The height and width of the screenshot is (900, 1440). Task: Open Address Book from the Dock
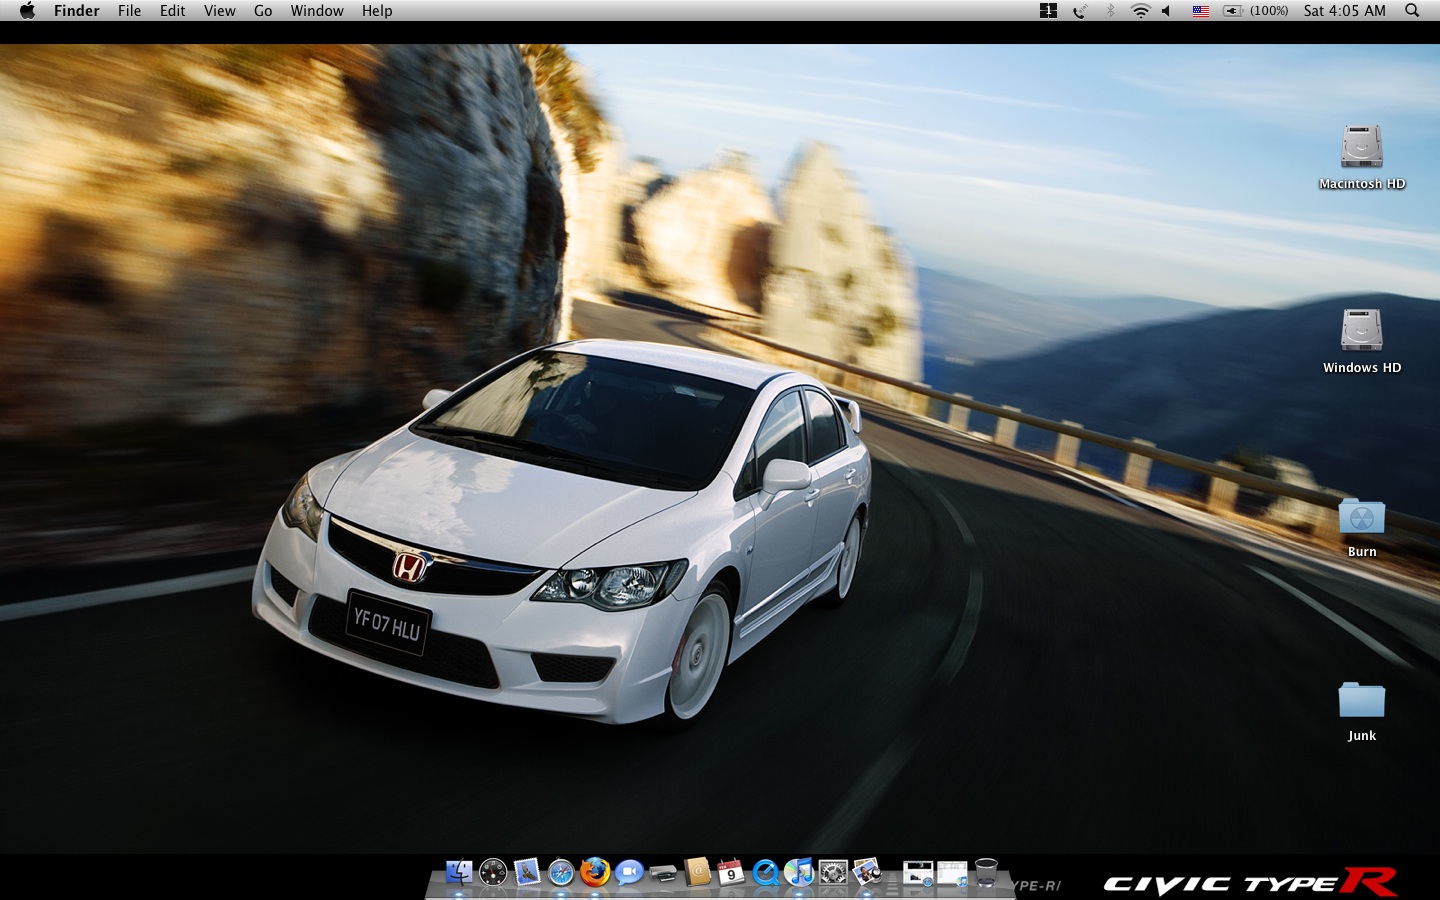[x=697, y=872]
